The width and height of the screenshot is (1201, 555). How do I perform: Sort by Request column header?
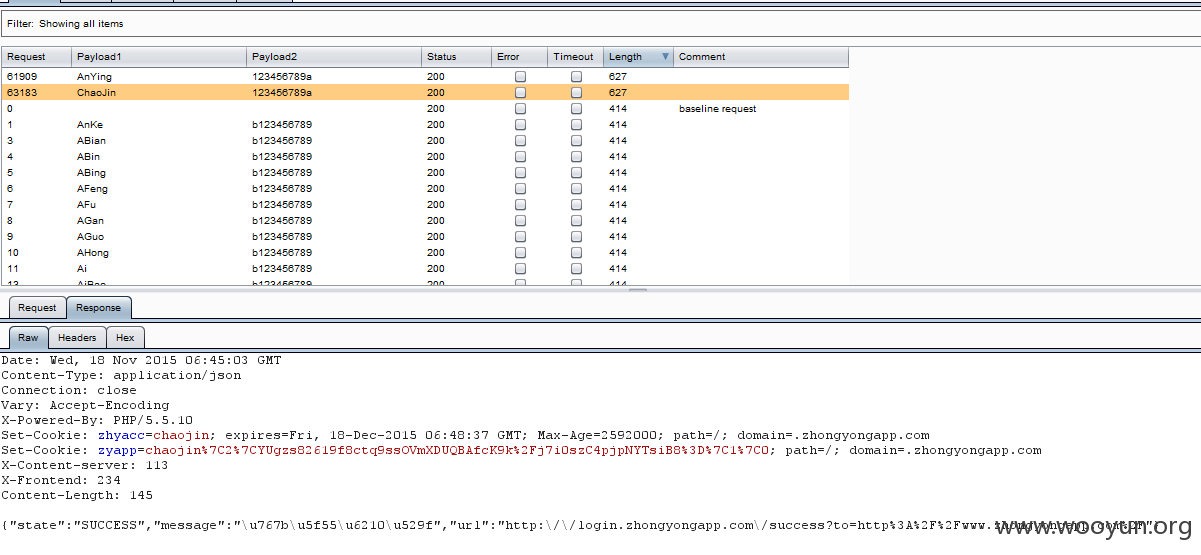[x=37, y=57]
